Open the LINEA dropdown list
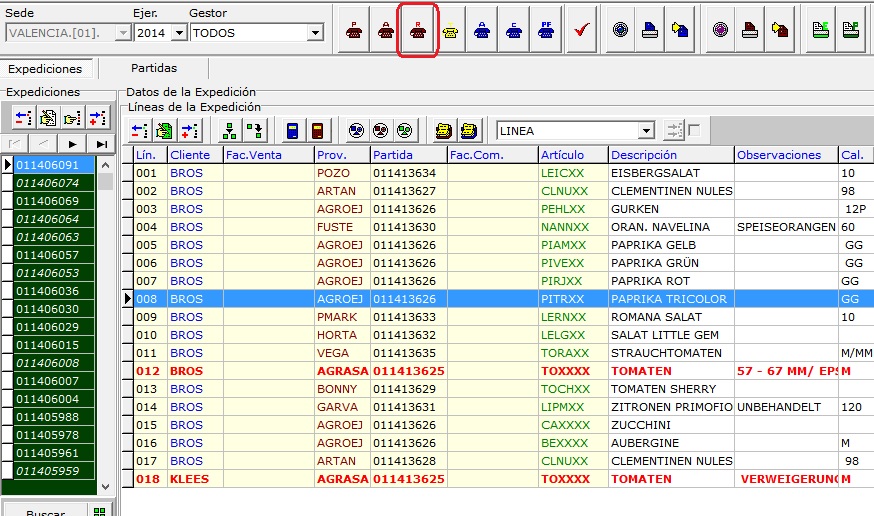Image resolution: width=874 pixels, height=516 pixels. click(646, 131)
